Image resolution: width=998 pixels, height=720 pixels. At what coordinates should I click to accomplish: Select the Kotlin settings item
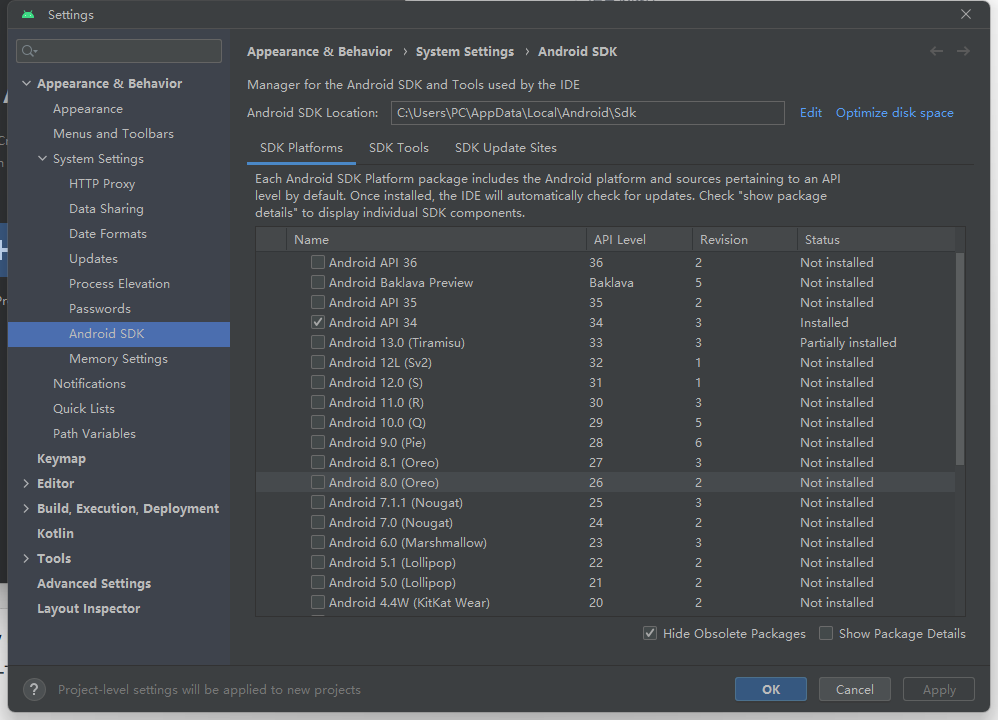[55, 533]
